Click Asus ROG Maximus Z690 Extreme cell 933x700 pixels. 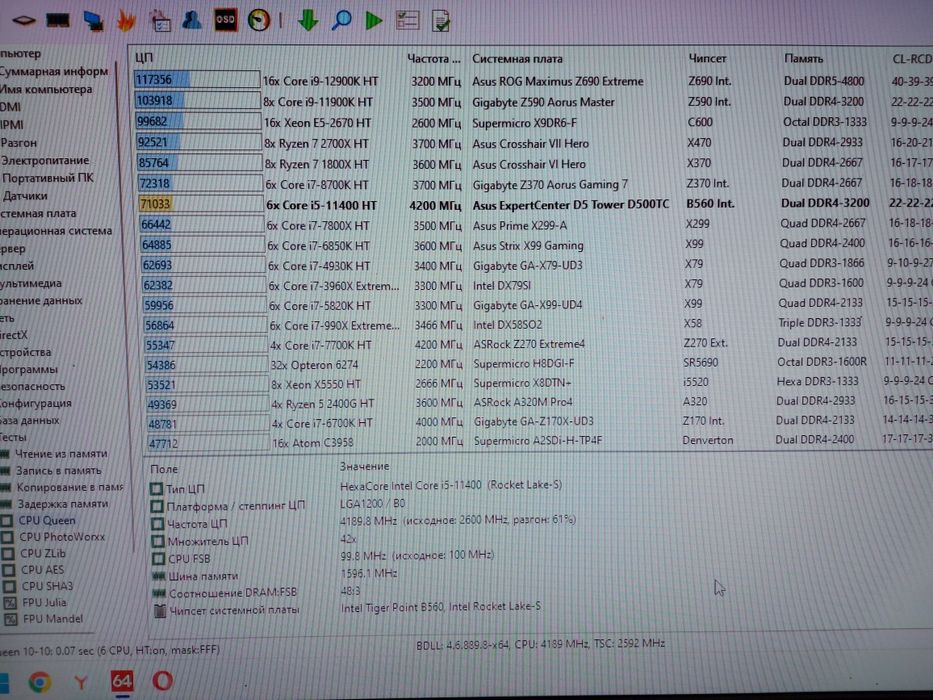[x=558, y=81]
